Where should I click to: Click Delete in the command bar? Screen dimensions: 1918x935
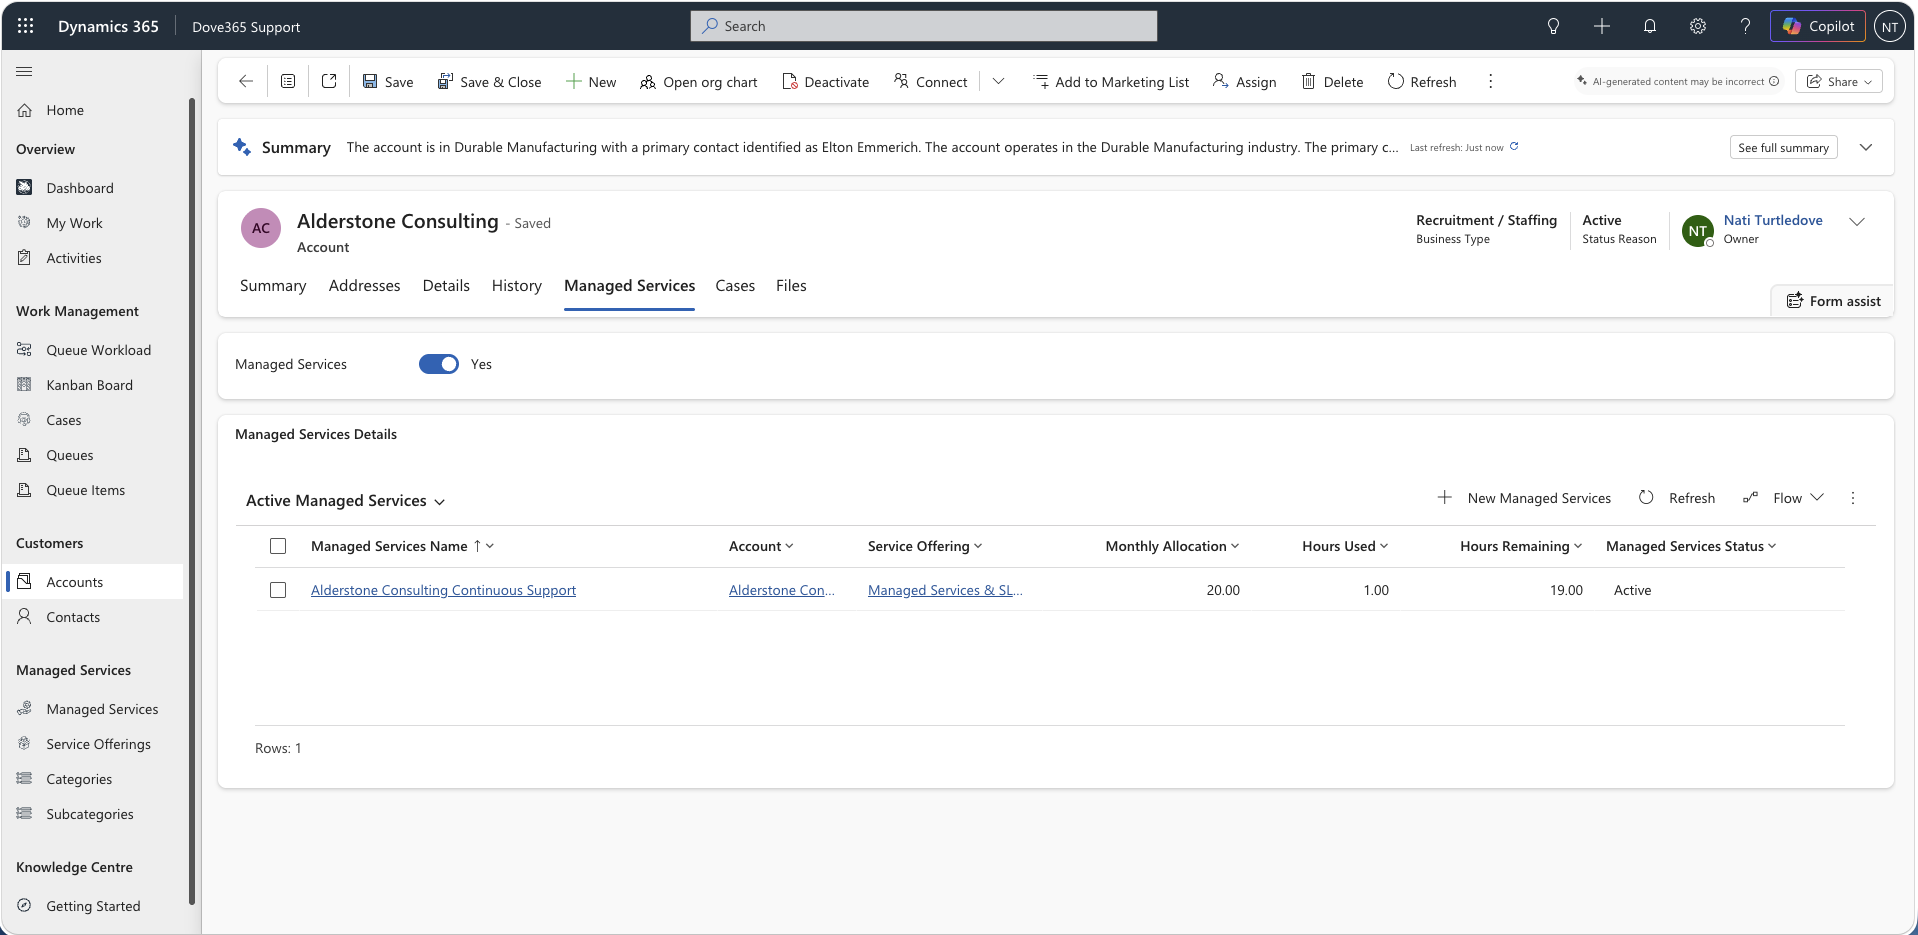click(x=1332, y=82)
